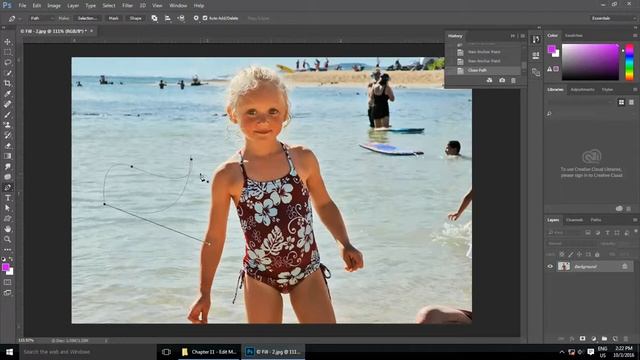Select the Pen tool in toolbox

[x=7, y=187]
